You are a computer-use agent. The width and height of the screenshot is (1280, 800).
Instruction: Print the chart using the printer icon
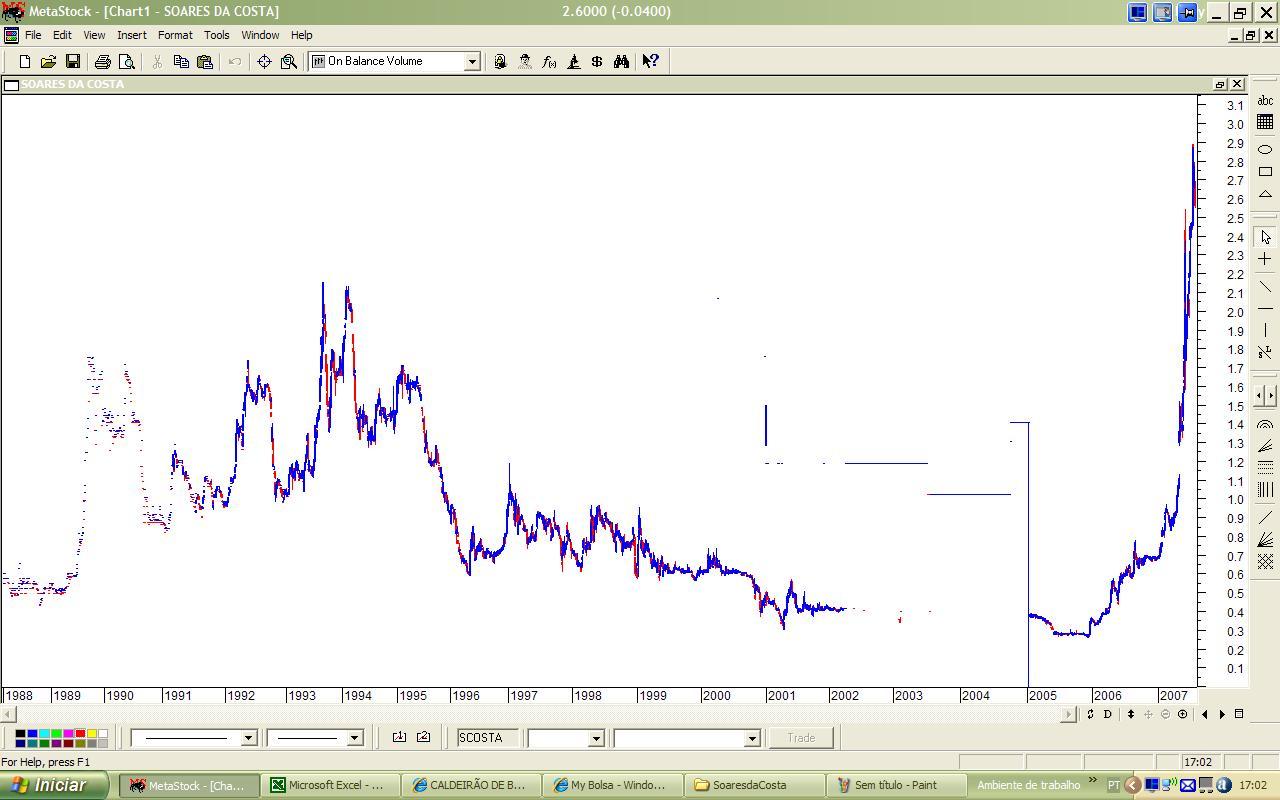[102, 61]
